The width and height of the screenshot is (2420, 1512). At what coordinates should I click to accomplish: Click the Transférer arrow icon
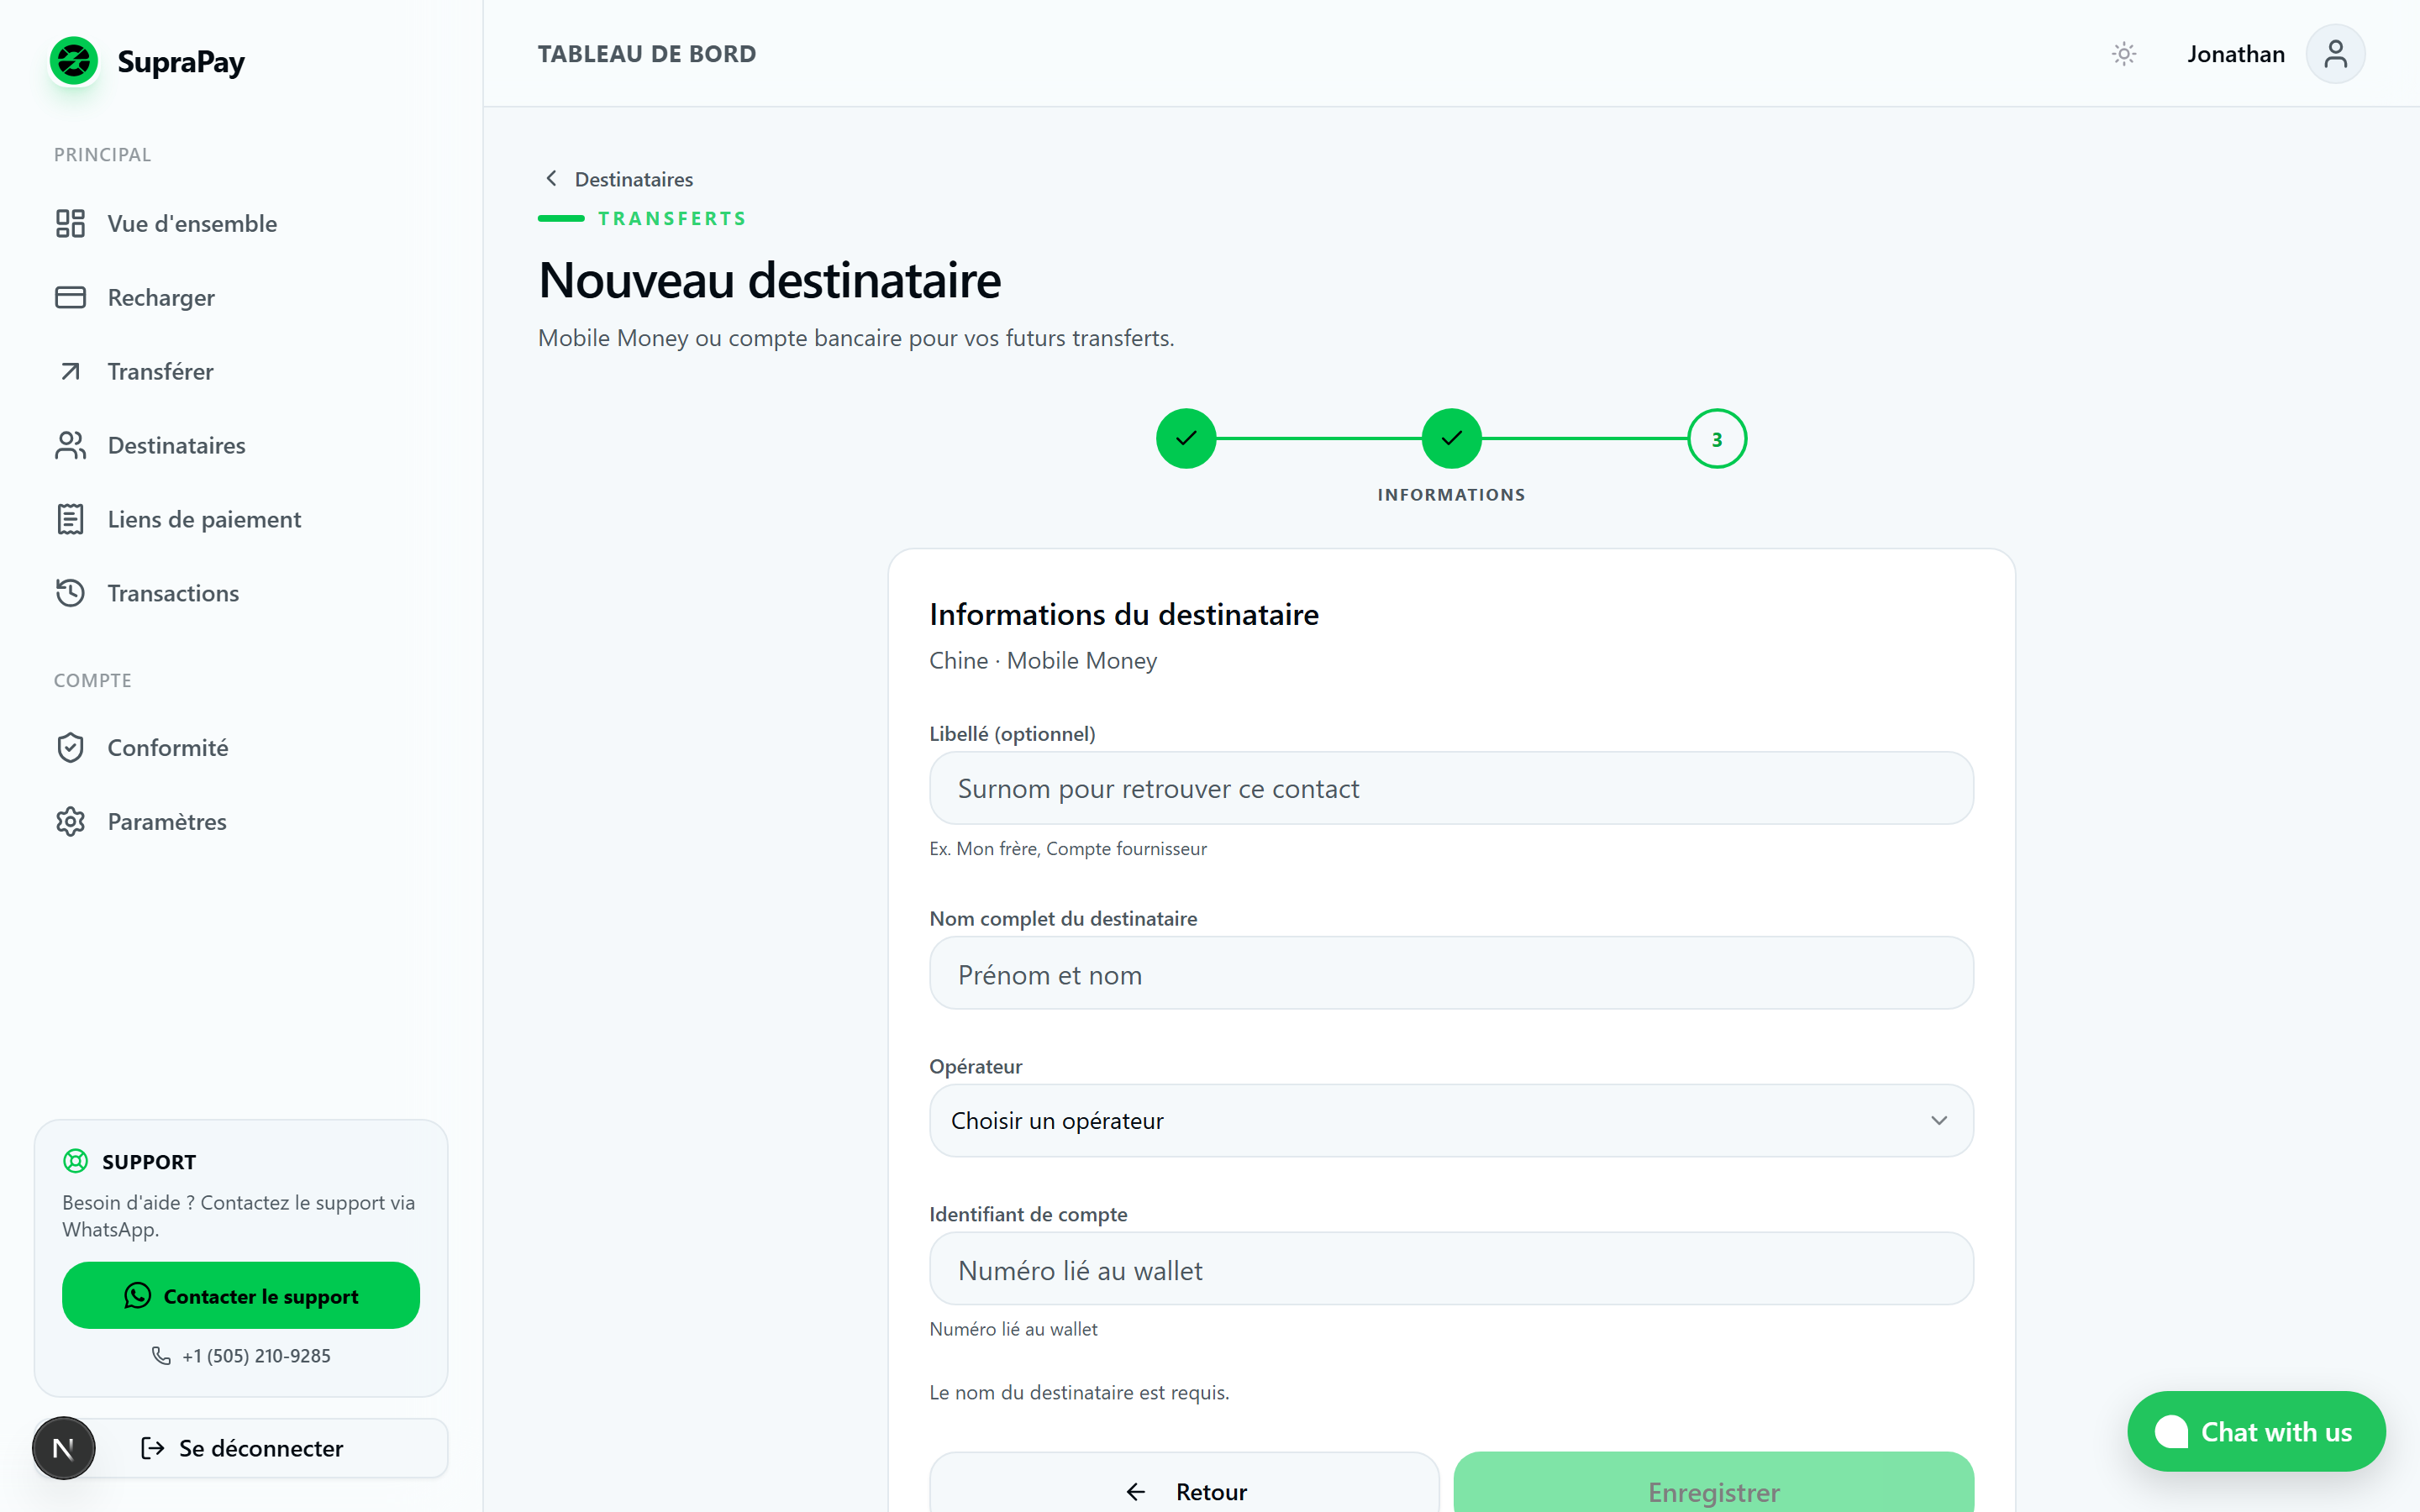tap(70, 371)
